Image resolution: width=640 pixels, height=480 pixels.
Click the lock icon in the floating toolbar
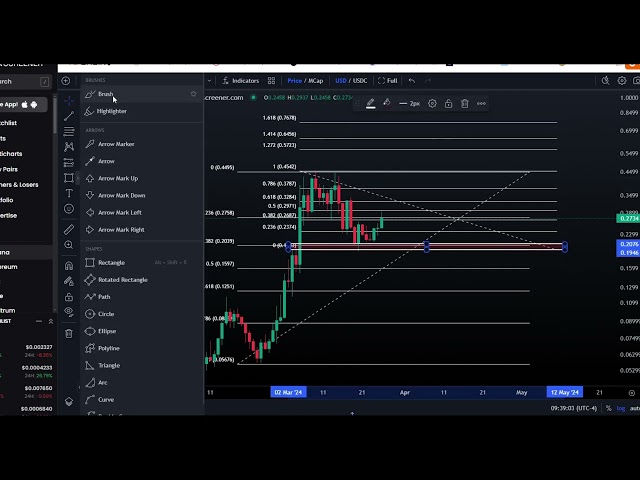448,103
